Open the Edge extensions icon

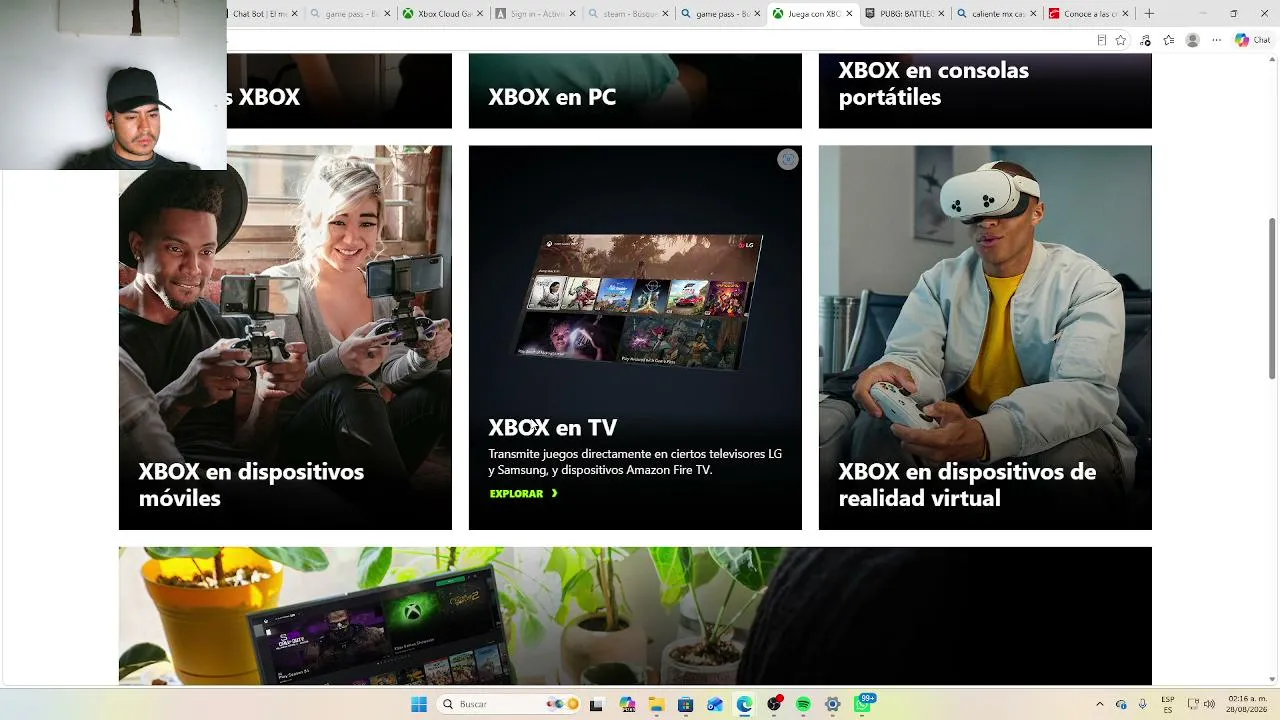[1145, 40]
